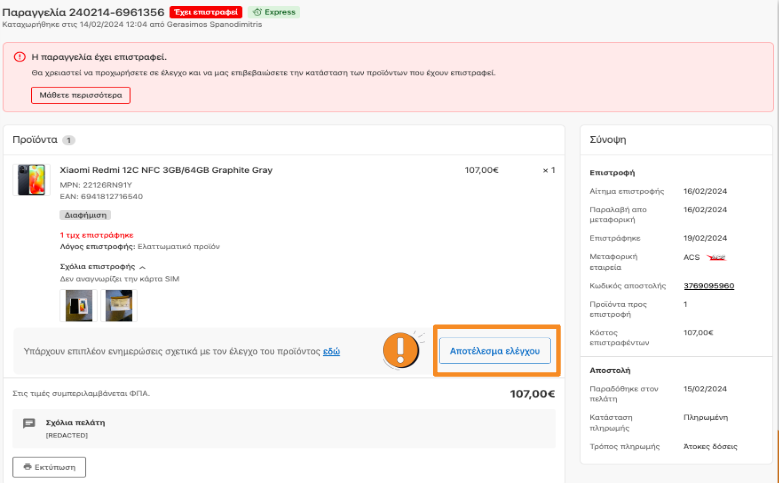The width and height of the screenshot is (779, 483).
Task: Click the red '1 τμχ επιστράφηκε' text
Action: coord(96,235)
